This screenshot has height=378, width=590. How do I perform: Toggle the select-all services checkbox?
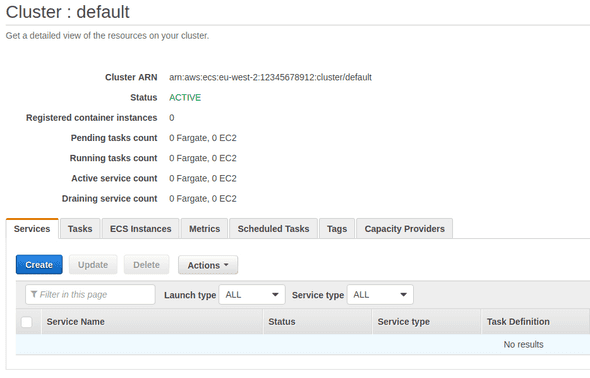[x=27, y=322]
